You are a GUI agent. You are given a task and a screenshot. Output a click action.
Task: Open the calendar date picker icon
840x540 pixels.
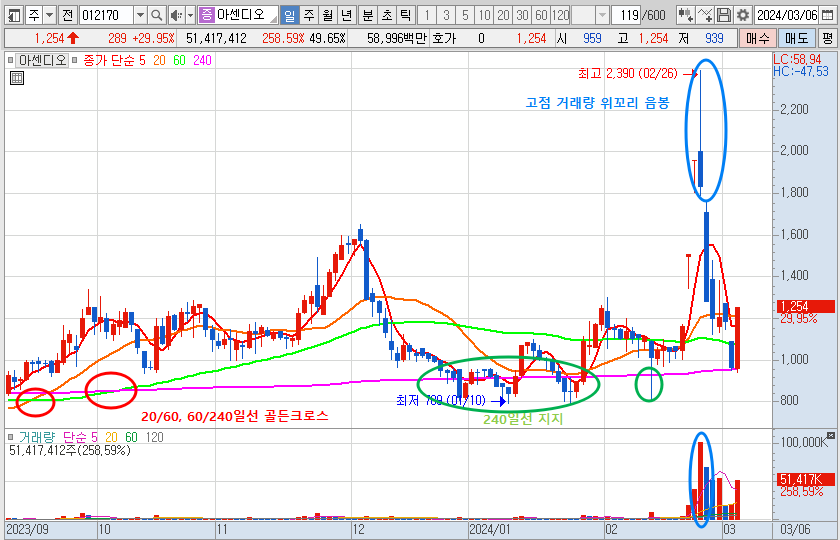828,15
